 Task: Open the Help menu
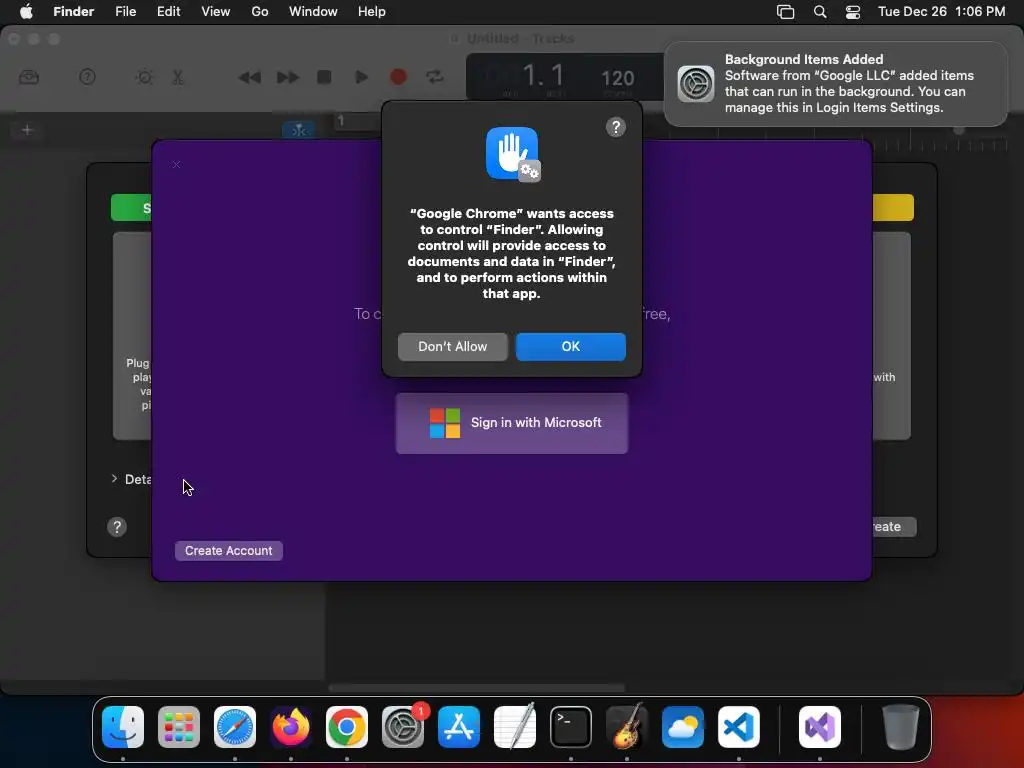point(372,12)
